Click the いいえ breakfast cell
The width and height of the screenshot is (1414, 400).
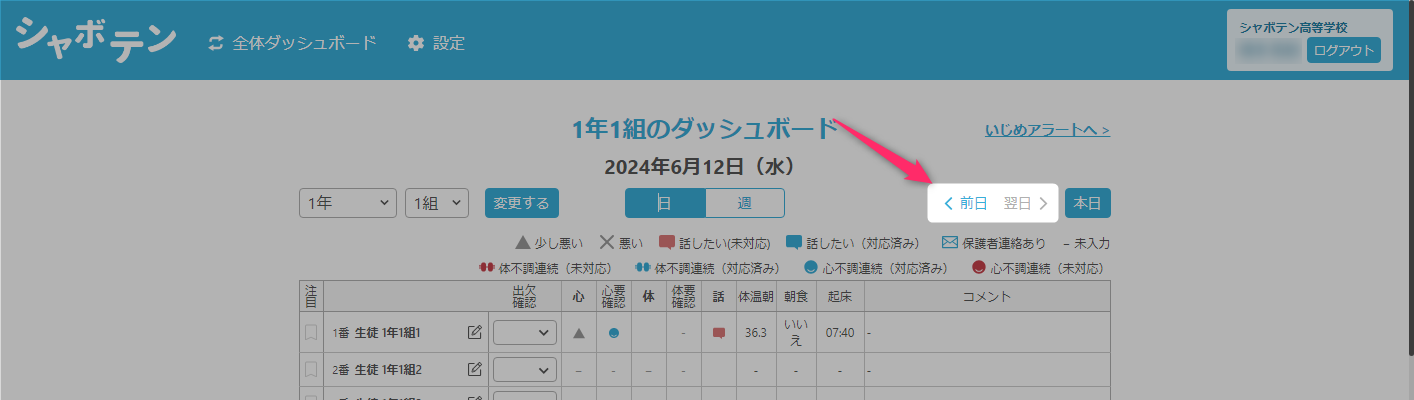coord(796,332)
